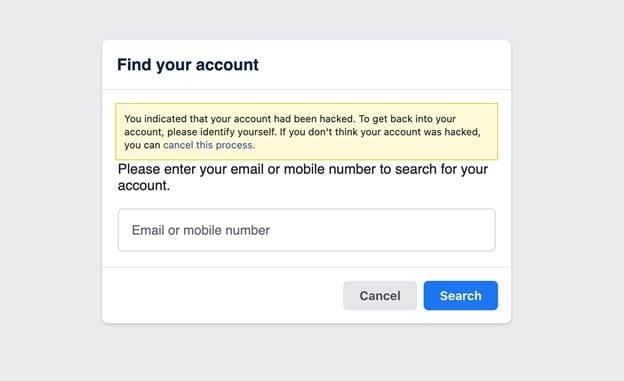Click 'To get back into your' notice text

click(x=407, y=119)
